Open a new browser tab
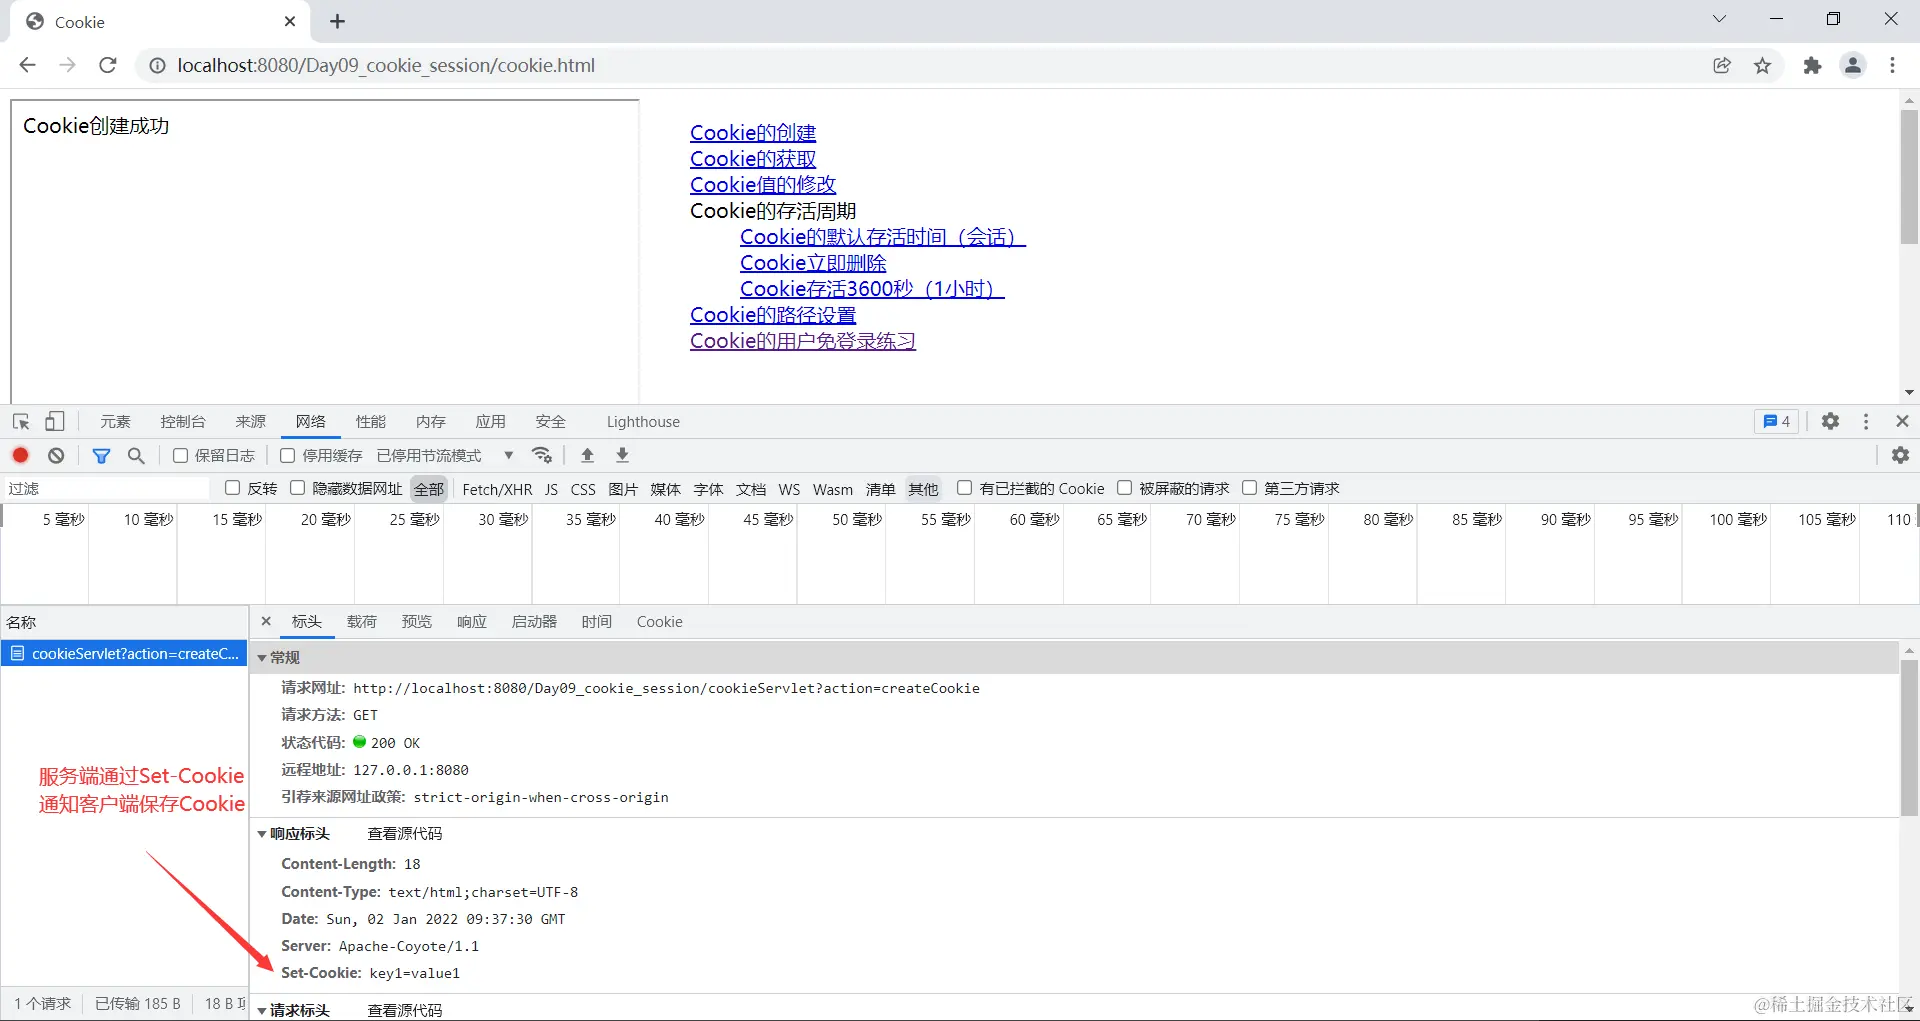1920x1021 pixels. pos(337,21)
